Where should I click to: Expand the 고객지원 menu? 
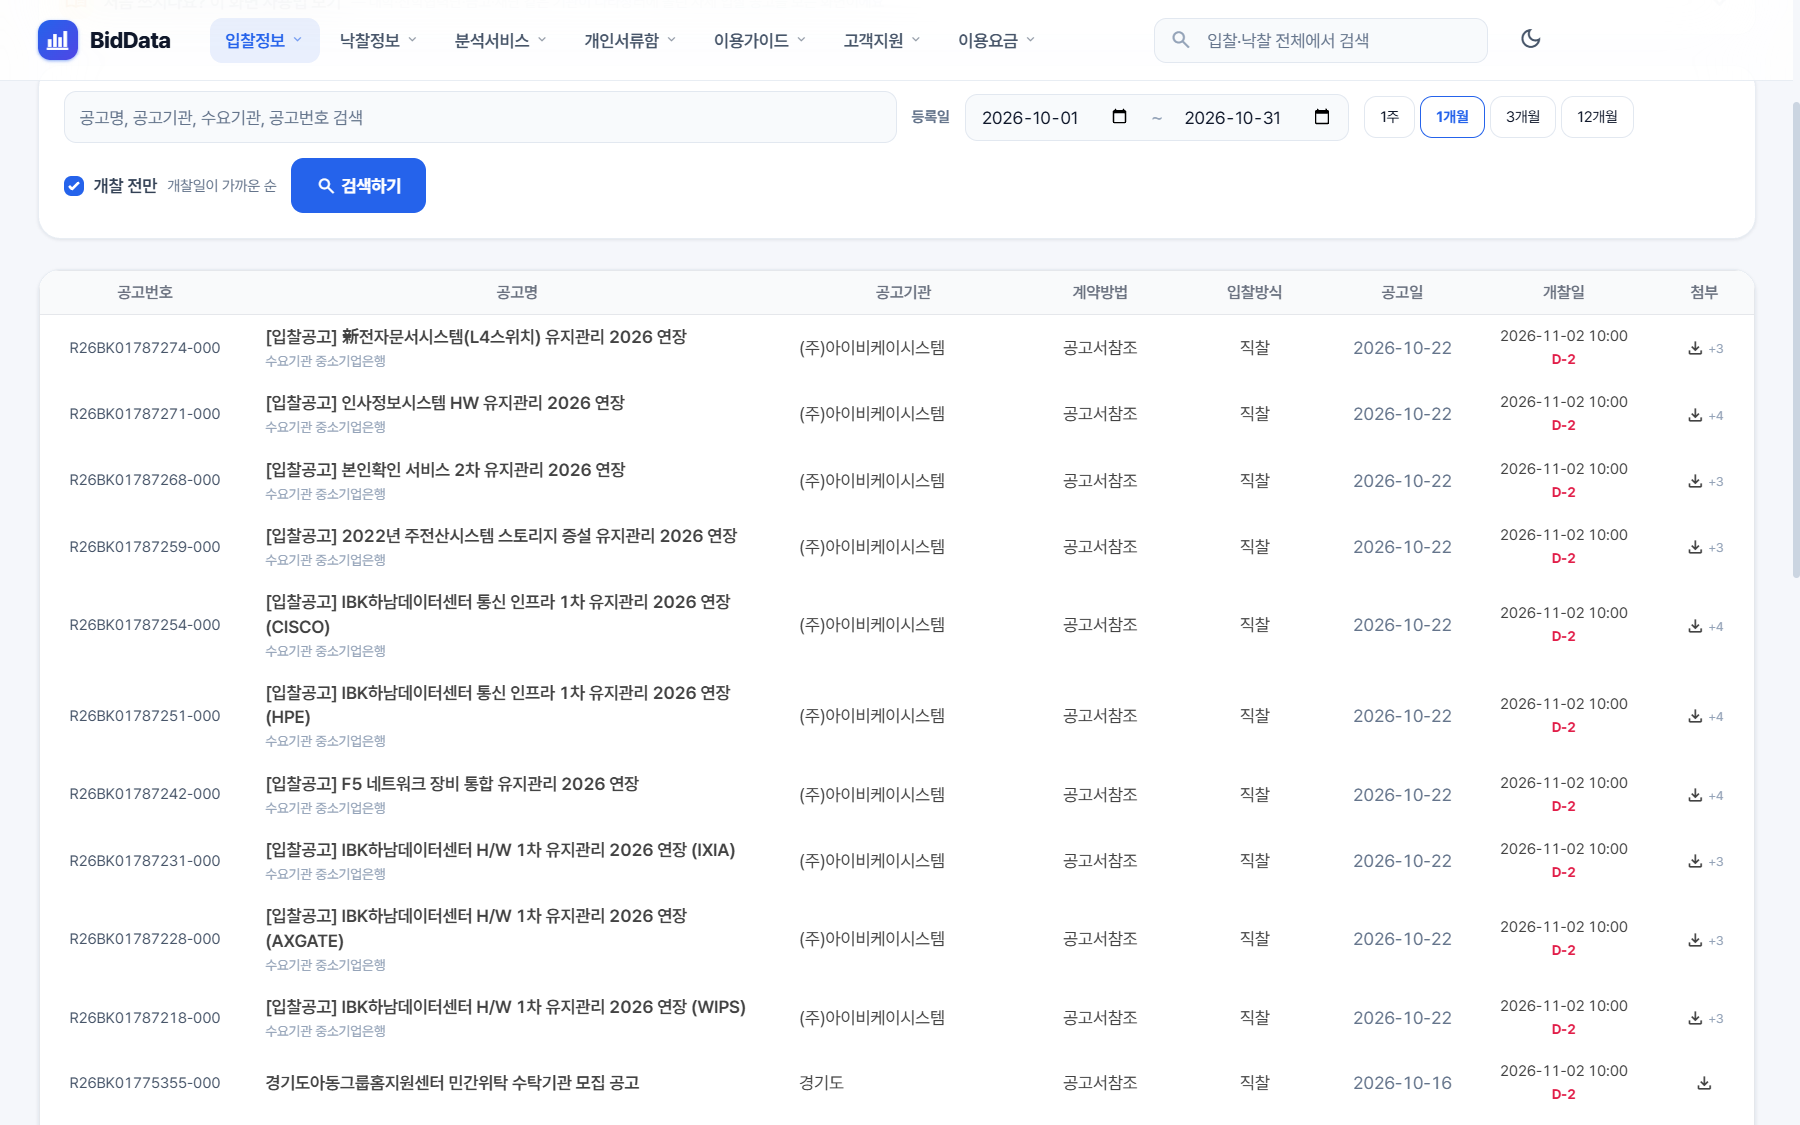[881, 40]
